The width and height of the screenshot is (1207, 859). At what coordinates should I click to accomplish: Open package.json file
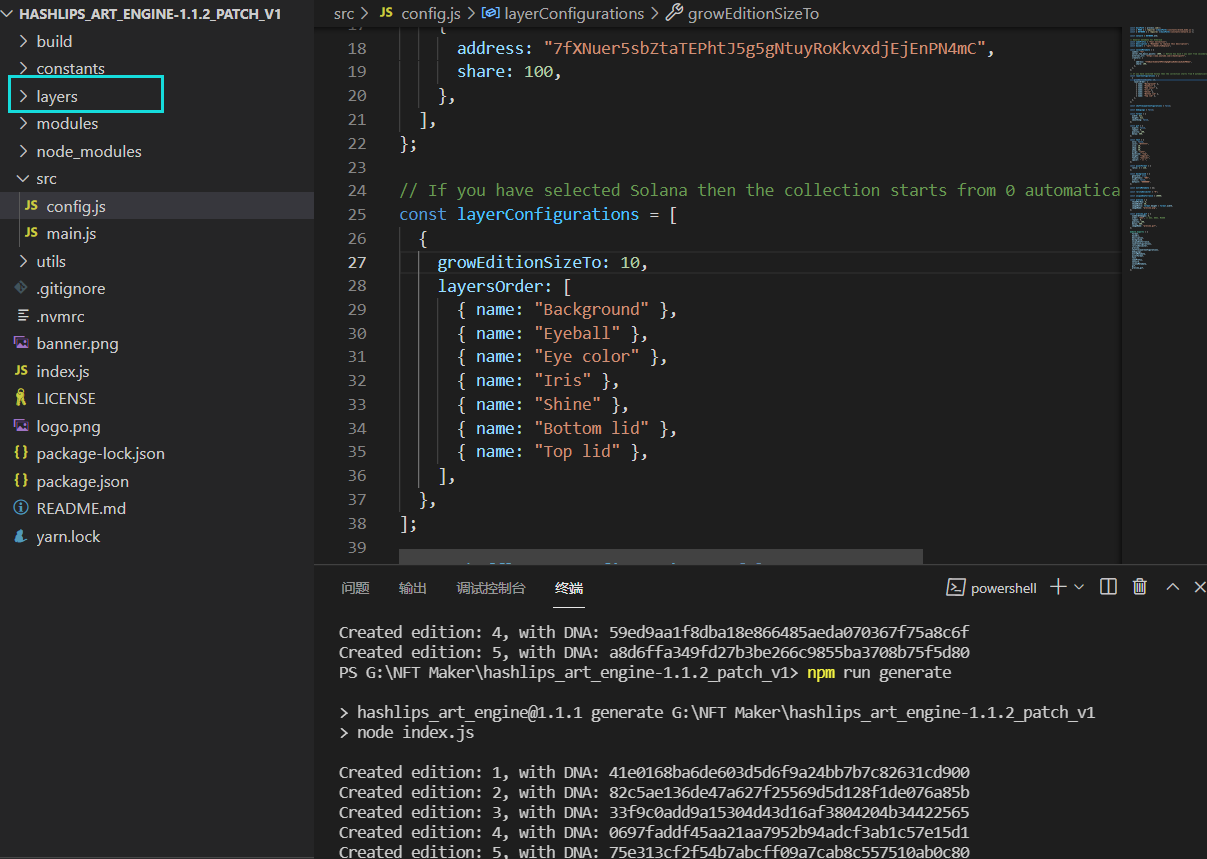click(x=82, y=481)
